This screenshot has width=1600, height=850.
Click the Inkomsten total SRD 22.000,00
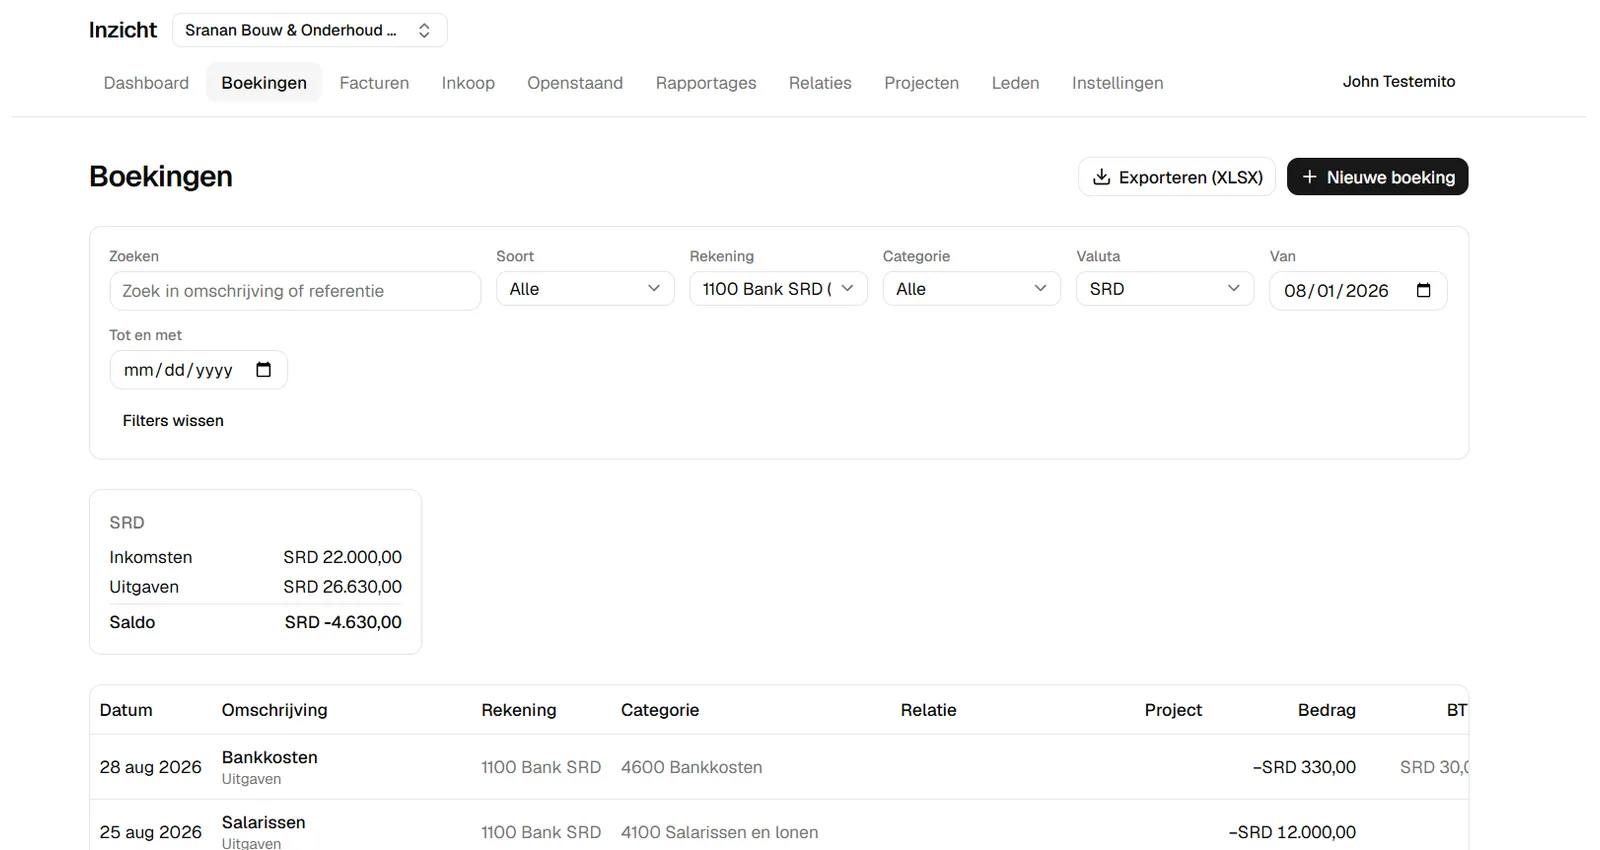(342, 557)
